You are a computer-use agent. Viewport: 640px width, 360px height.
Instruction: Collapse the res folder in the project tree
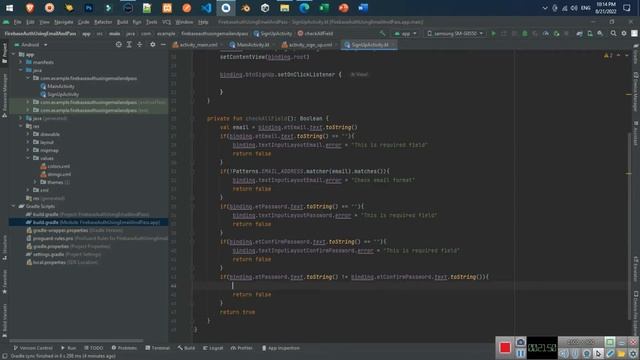pyautogui.click(x=21, y=126)
